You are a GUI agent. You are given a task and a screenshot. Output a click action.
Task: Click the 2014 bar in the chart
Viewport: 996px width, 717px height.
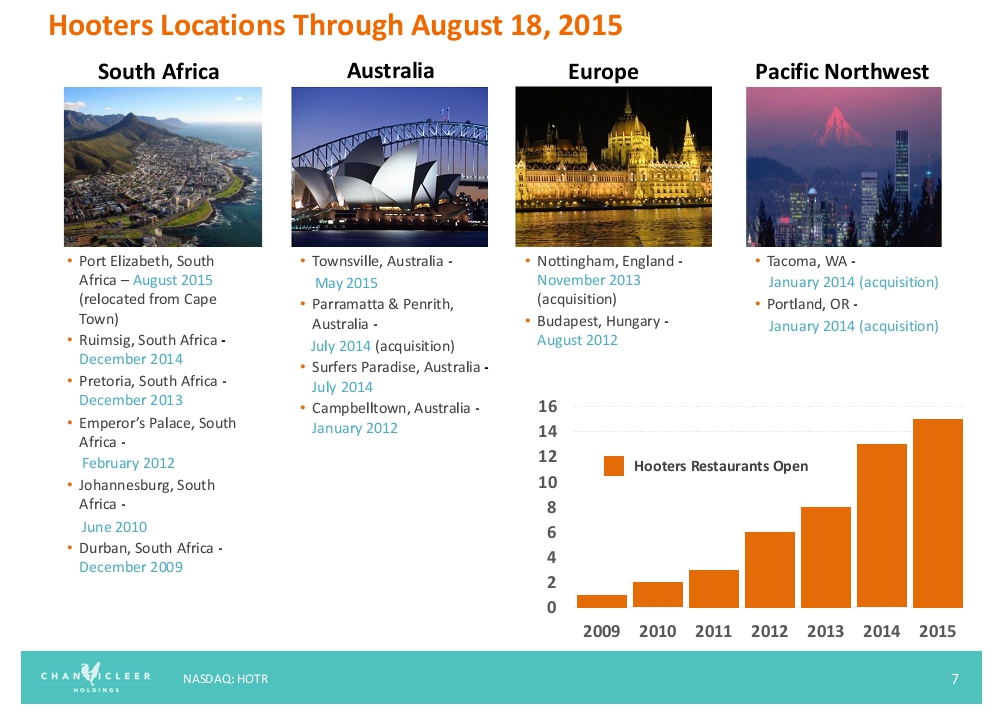[881, 525]
